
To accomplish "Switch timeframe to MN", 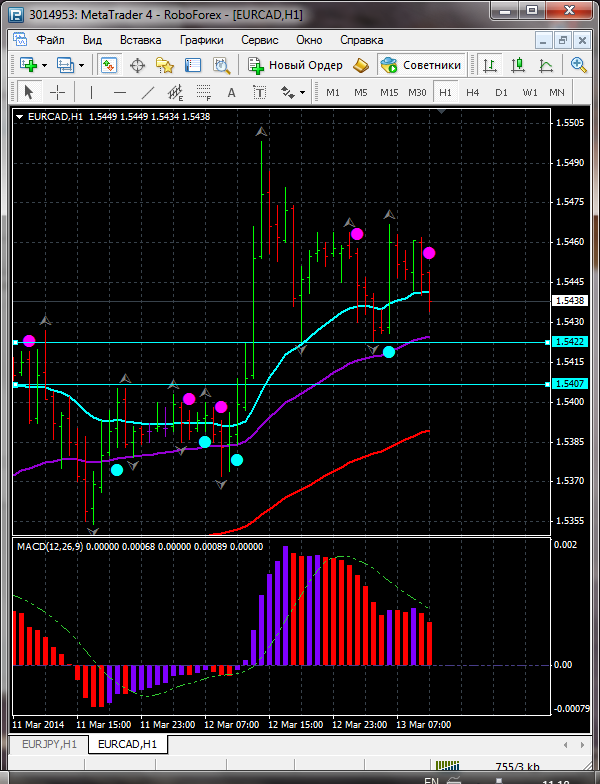I will [556, 92].
